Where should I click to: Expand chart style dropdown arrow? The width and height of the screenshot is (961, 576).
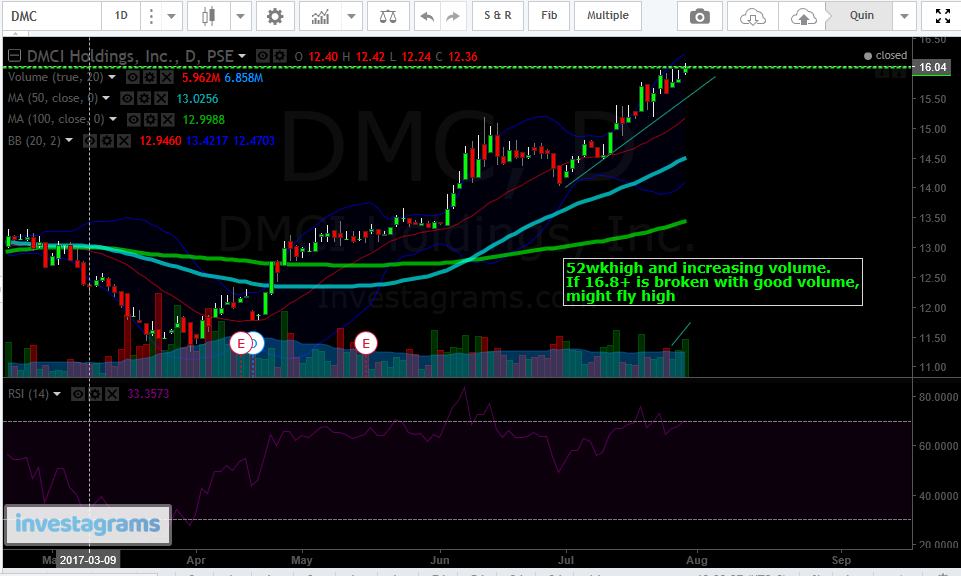click(x=241, y=16)
